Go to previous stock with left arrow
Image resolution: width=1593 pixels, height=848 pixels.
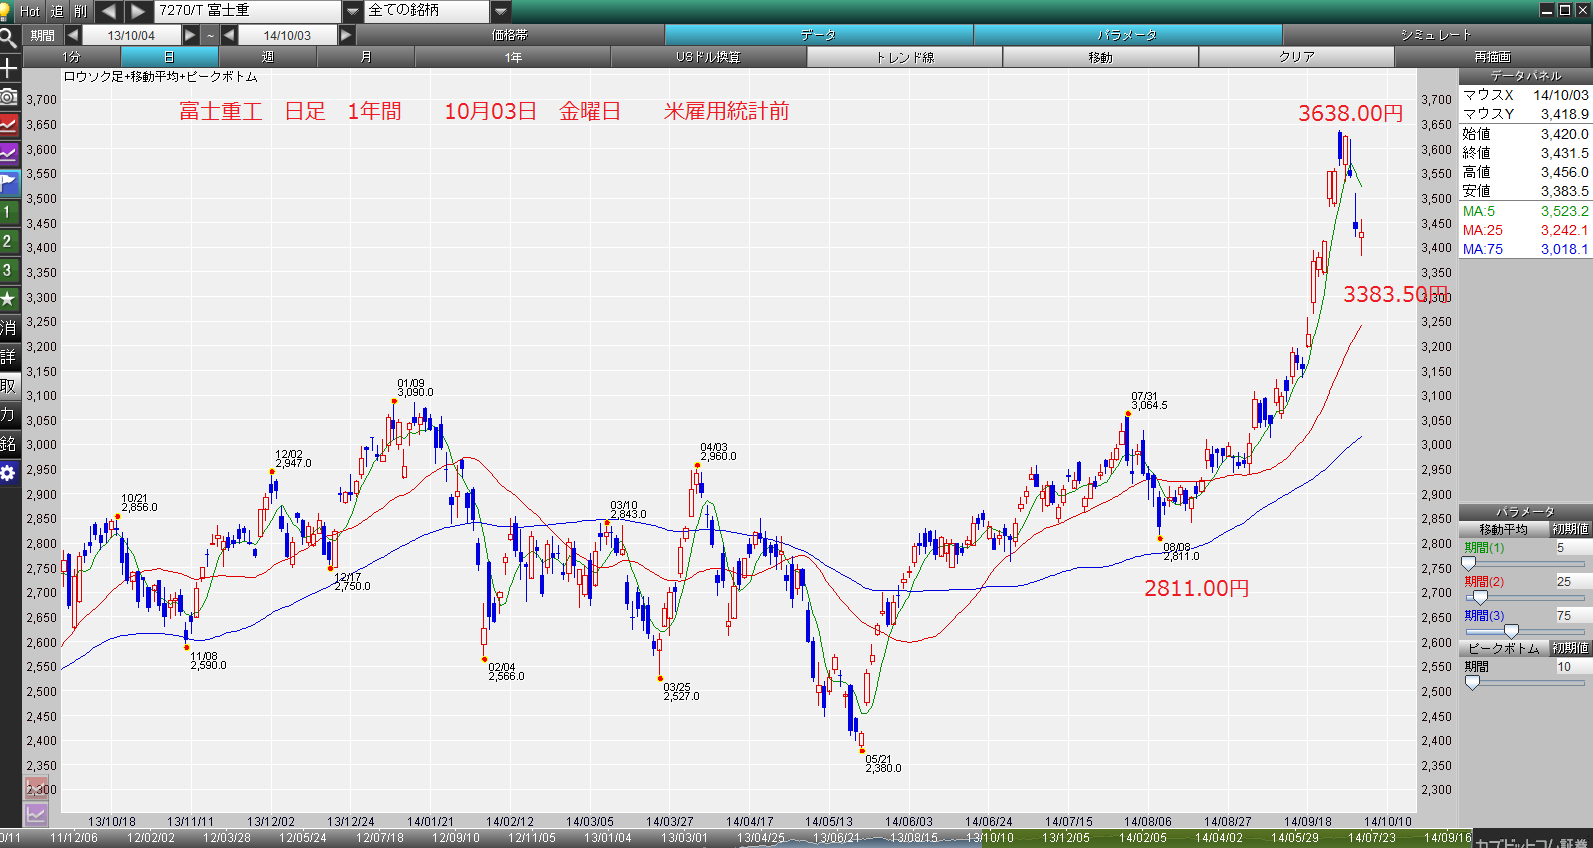click(x=108, y=11)
